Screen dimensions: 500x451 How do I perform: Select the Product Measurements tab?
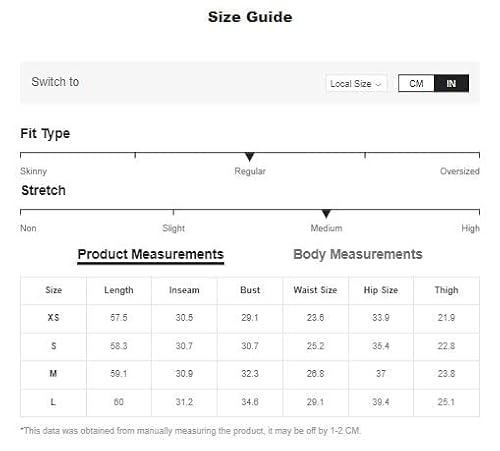150,254
